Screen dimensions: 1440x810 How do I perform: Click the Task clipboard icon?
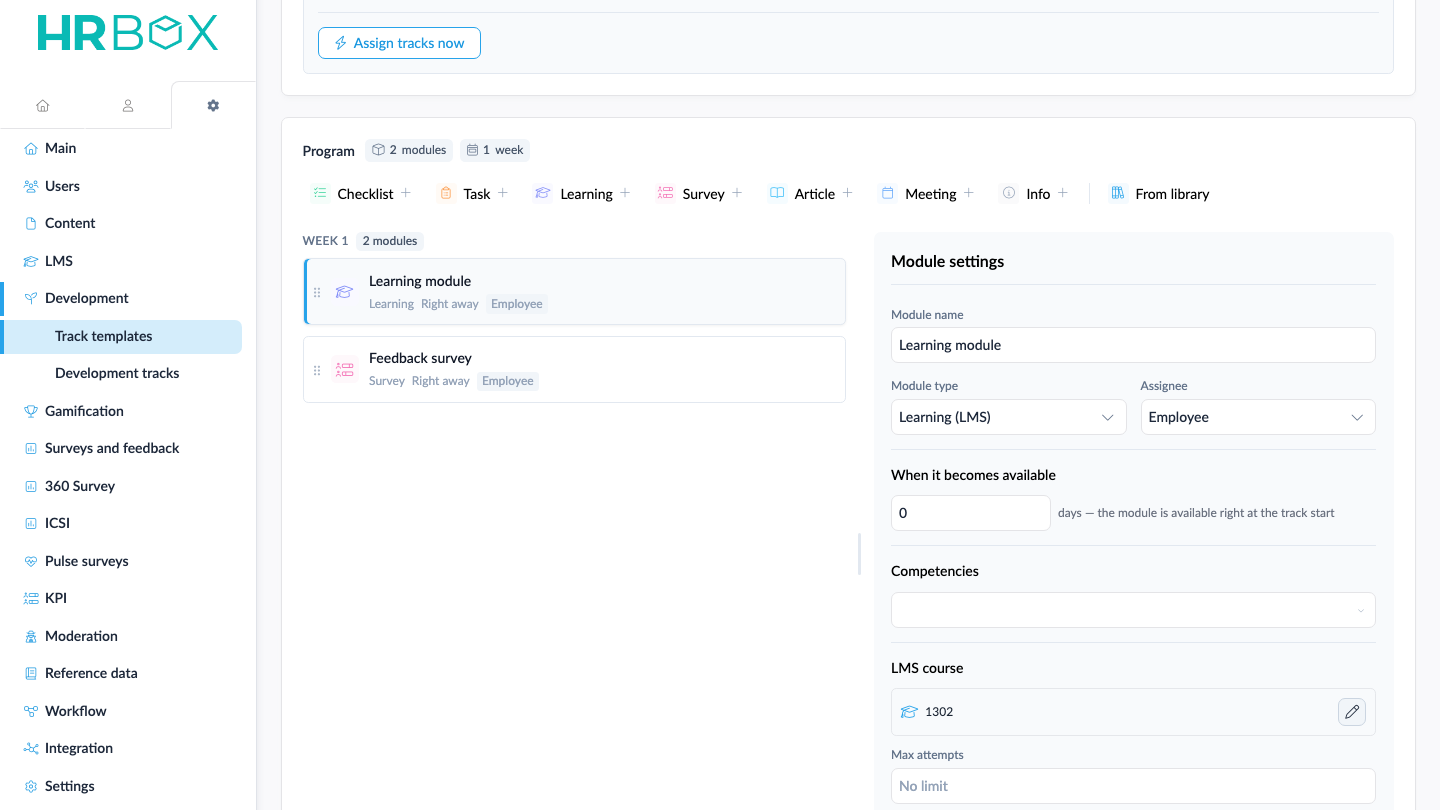pos(446,193)
